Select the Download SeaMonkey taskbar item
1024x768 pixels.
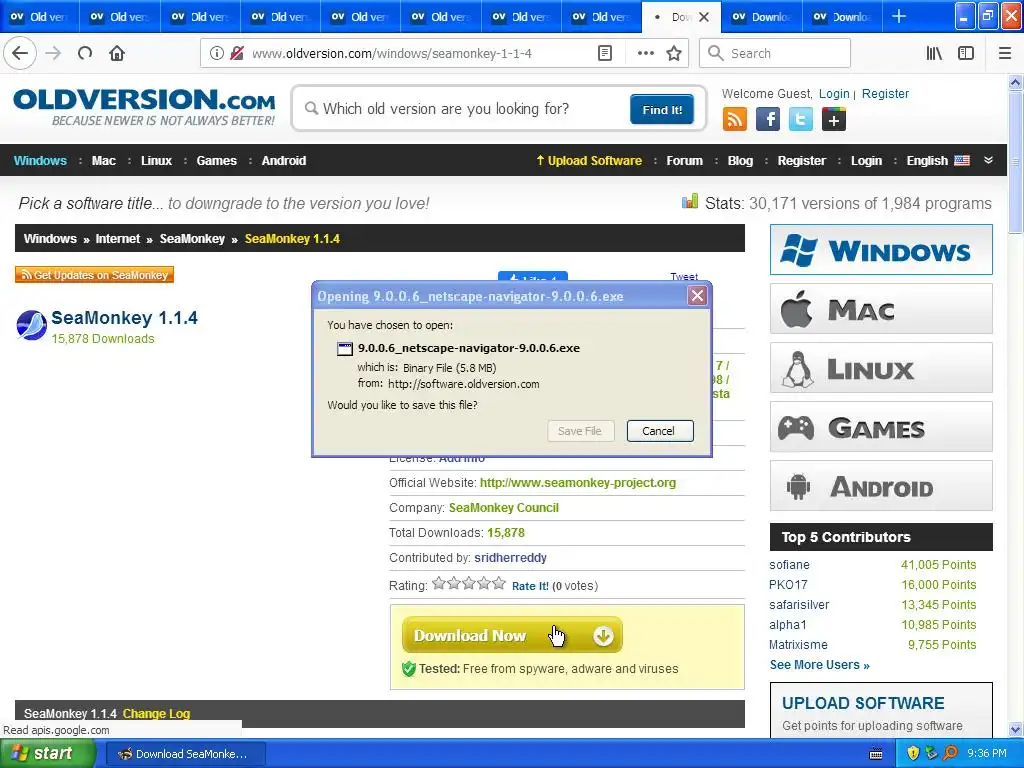185,754
